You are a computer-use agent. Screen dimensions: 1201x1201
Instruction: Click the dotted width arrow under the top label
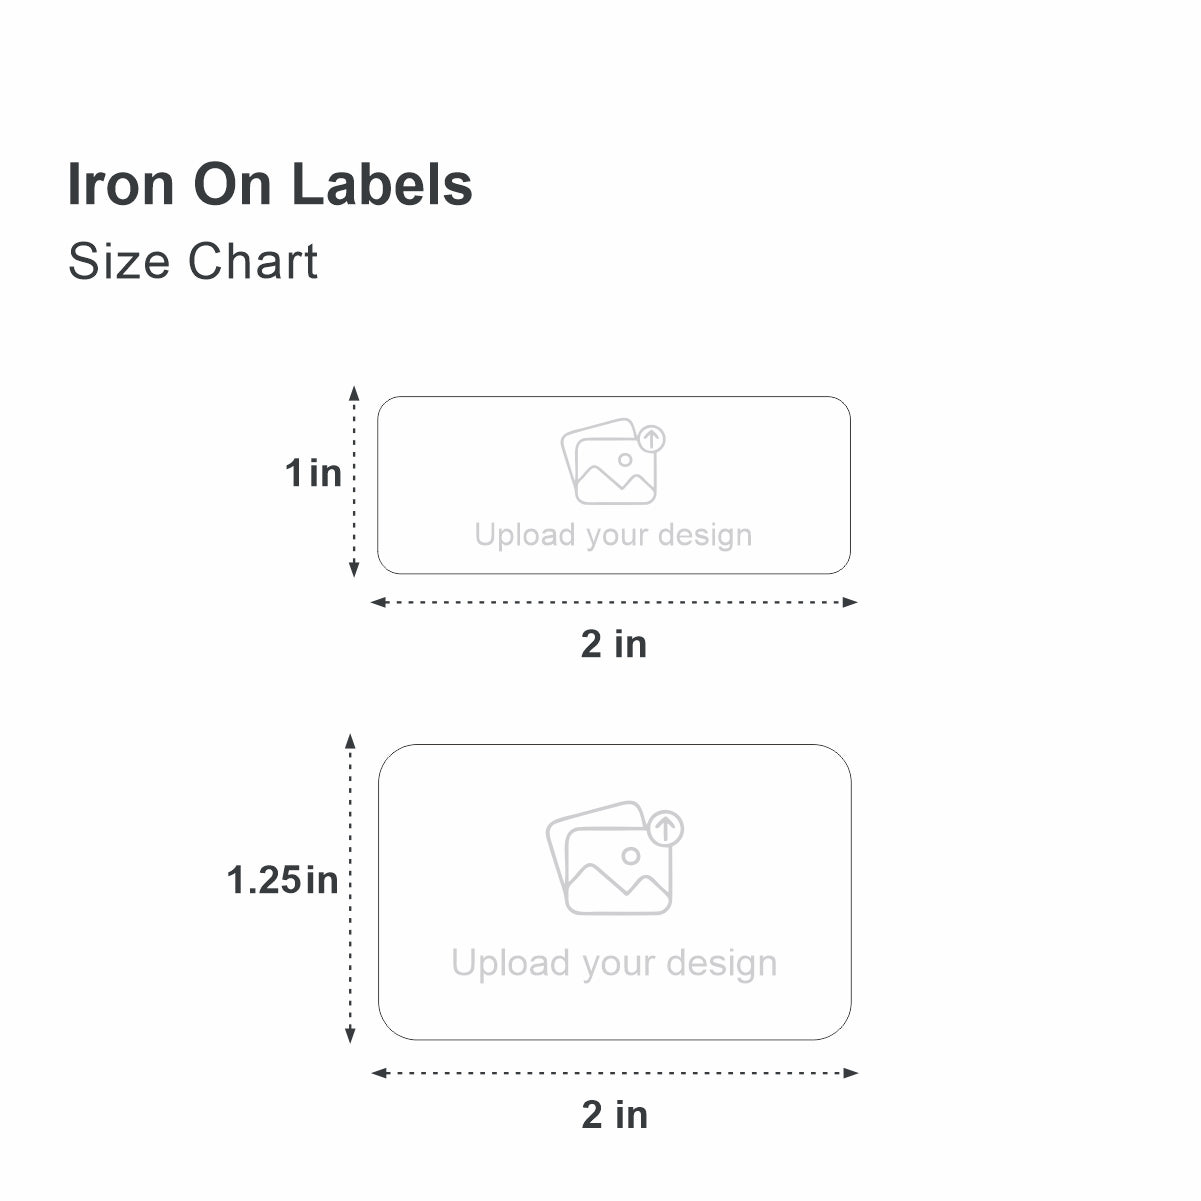click(614, 602)
